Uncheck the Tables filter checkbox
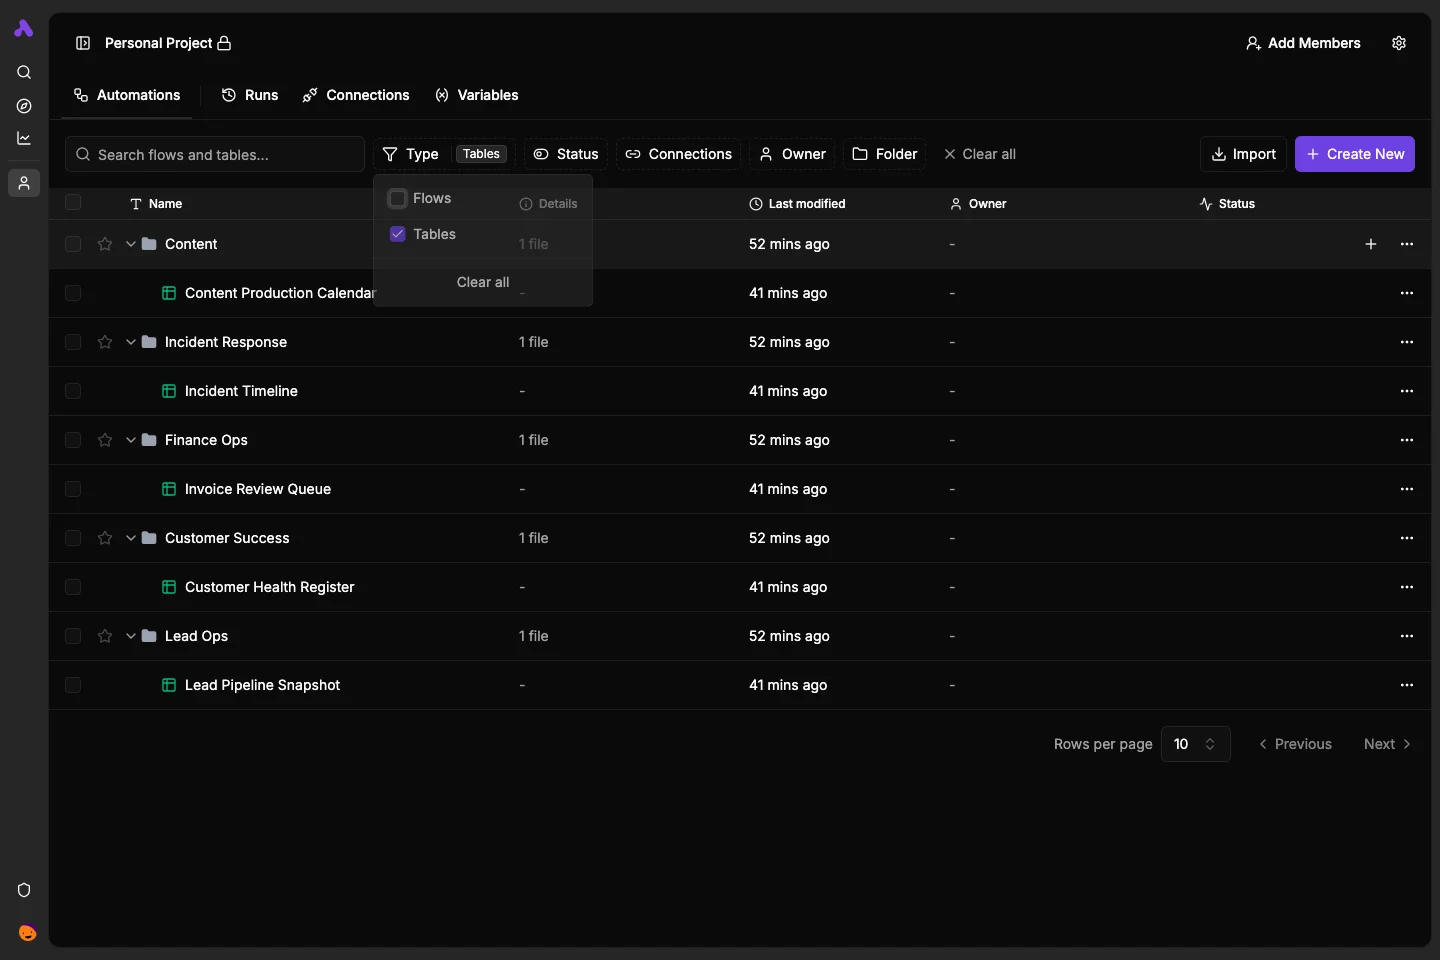 click(397, 234)
